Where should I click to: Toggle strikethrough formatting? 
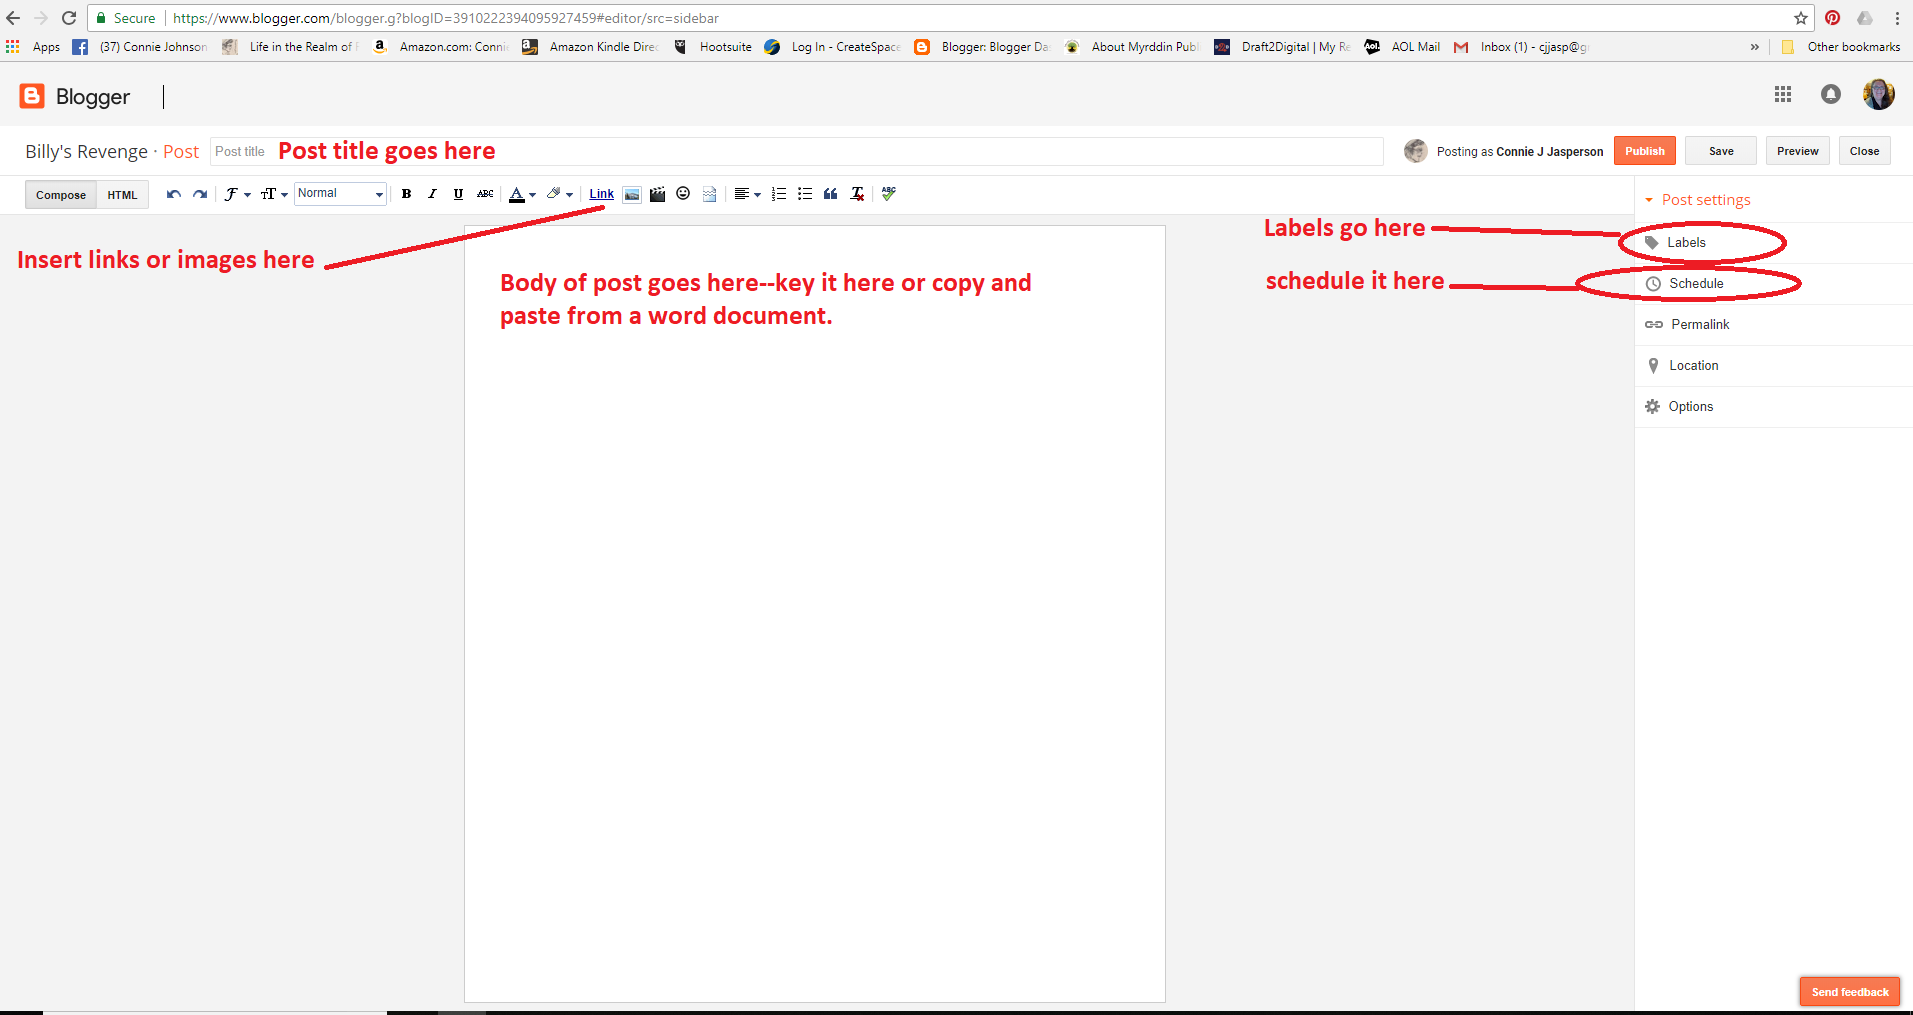485,194
